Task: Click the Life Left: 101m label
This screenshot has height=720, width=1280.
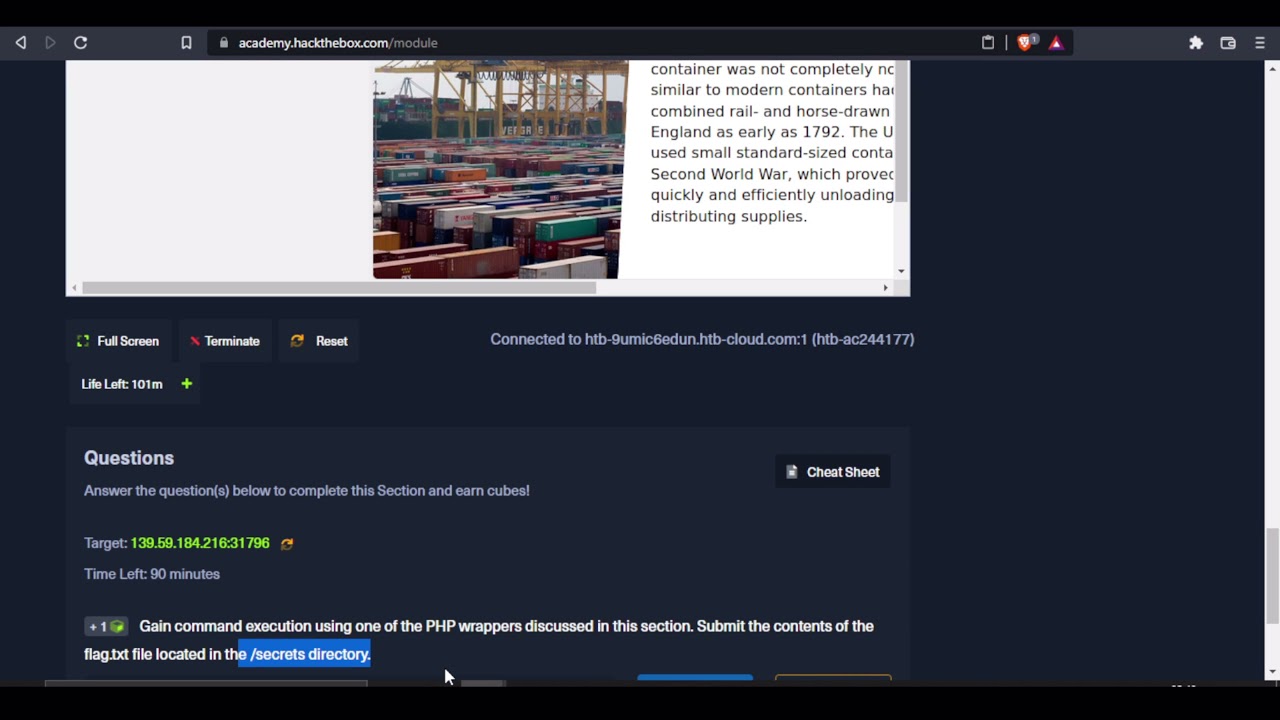Action: point(122,384)
